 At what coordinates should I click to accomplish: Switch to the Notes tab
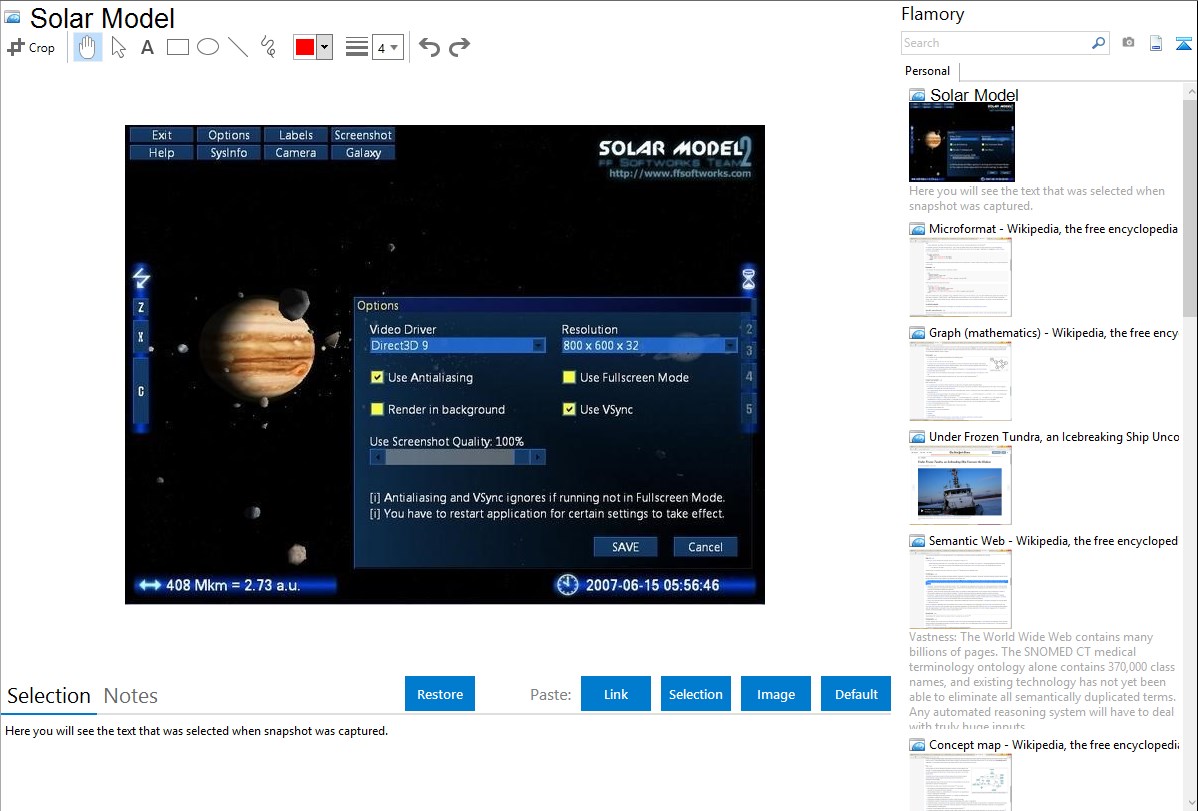point(130,696)
